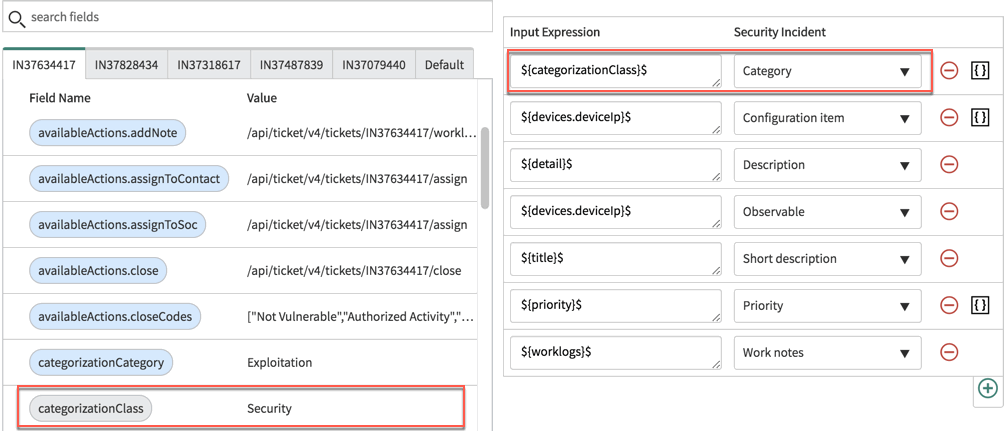The height and width of the screenshot is (431, 1004).
Task: Switch to the IN37828434 tab
Action: [126, 65]
